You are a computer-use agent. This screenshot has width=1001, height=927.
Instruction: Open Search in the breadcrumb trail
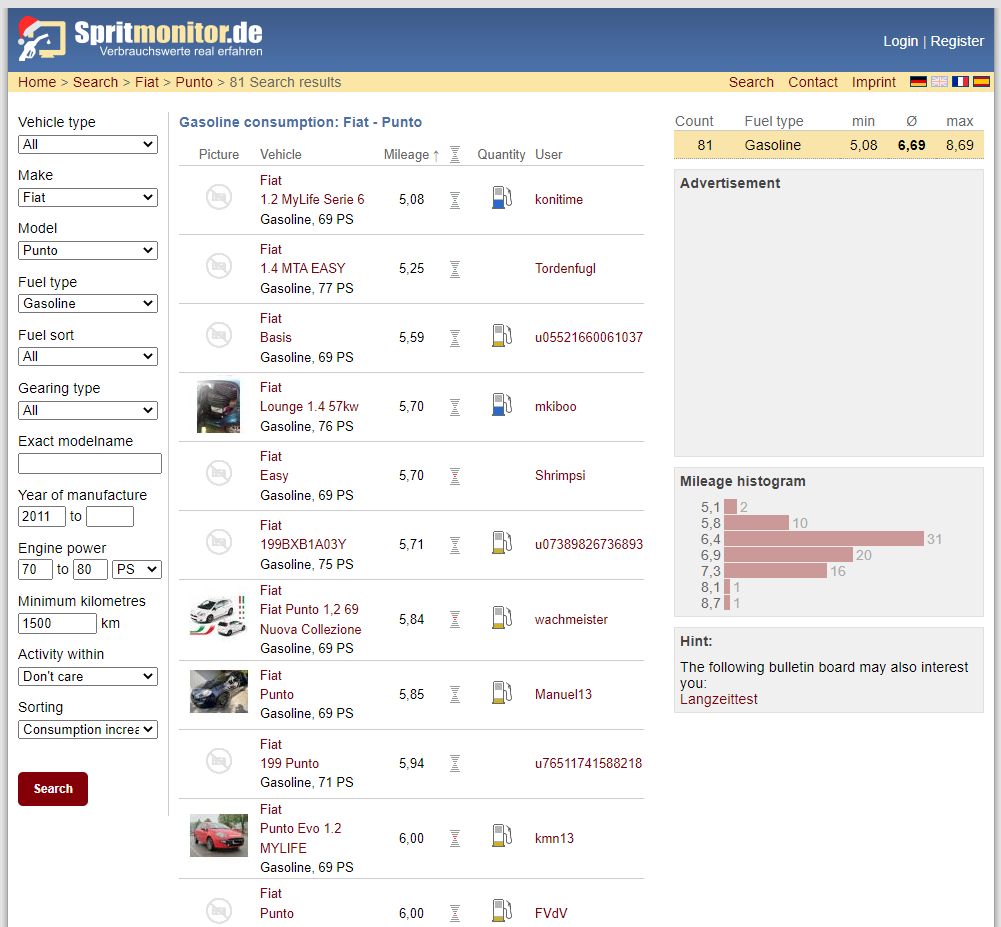click(x=95, y=82)
